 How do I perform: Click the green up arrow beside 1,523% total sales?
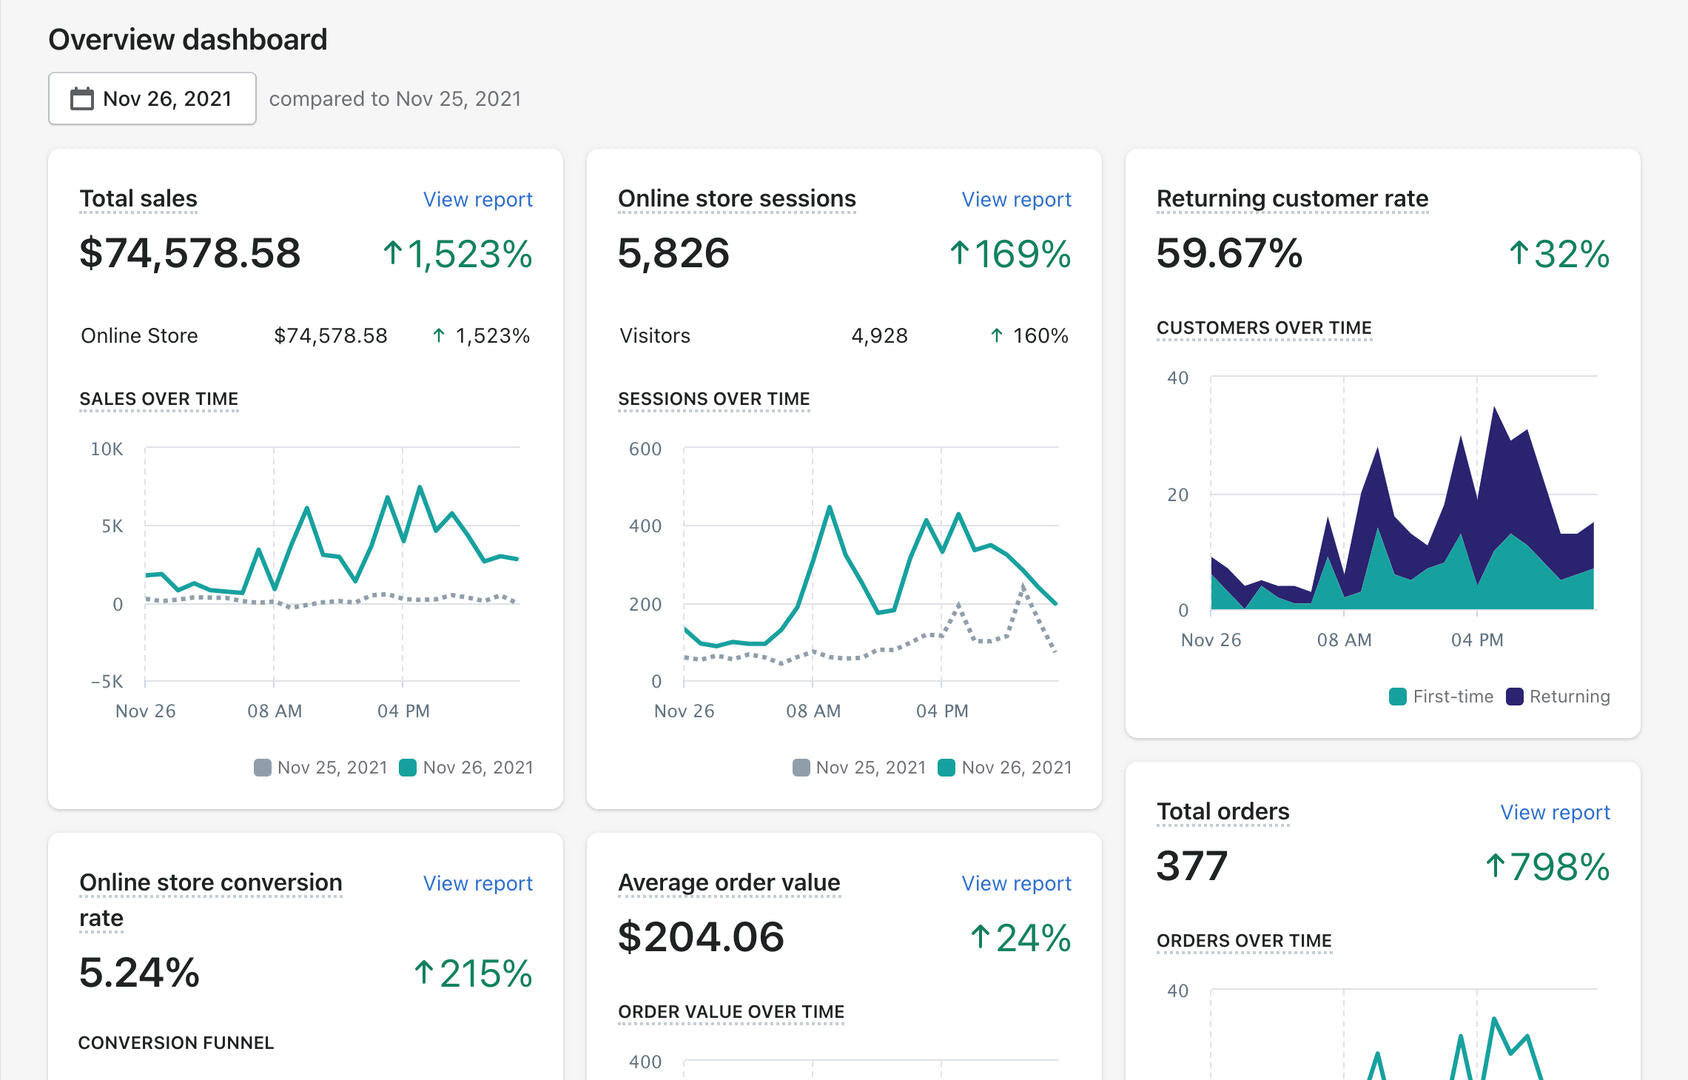[393, 254]
